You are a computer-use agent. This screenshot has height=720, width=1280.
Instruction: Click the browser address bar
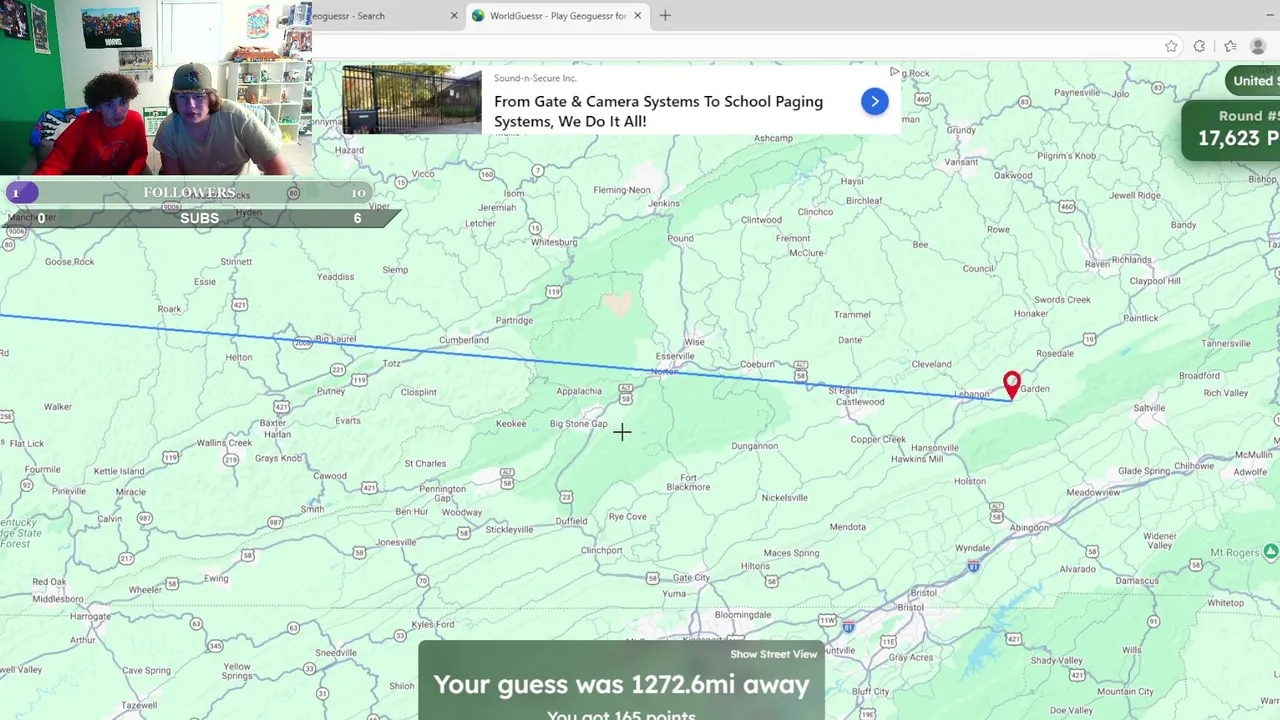point(735,46)
